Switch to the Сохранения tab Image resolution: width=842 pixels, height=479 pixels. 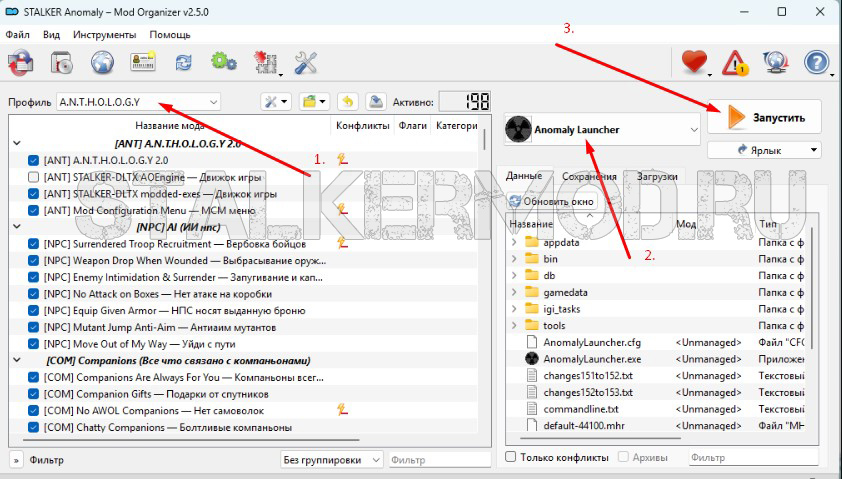click(x=589, y=176)
